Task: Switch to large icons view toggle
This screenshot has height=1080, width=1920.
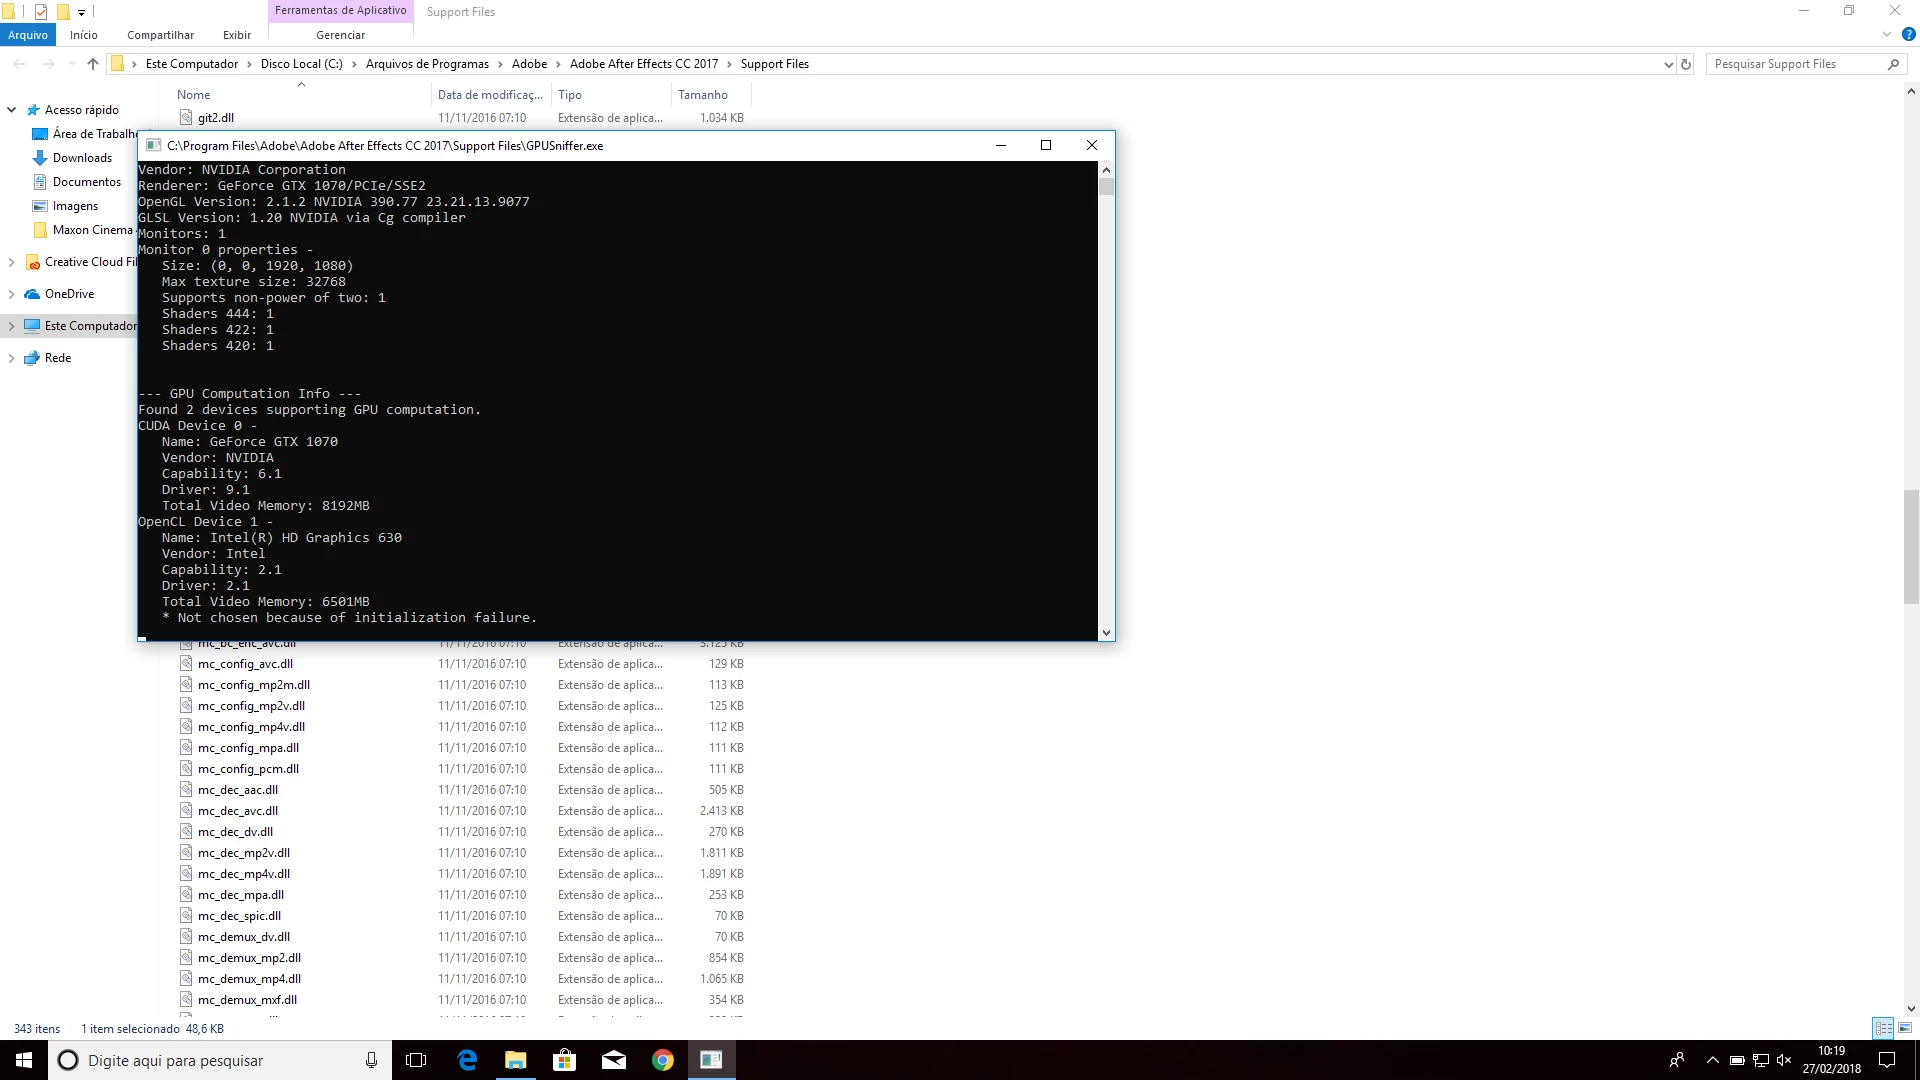Action: coord(1905,1028)
